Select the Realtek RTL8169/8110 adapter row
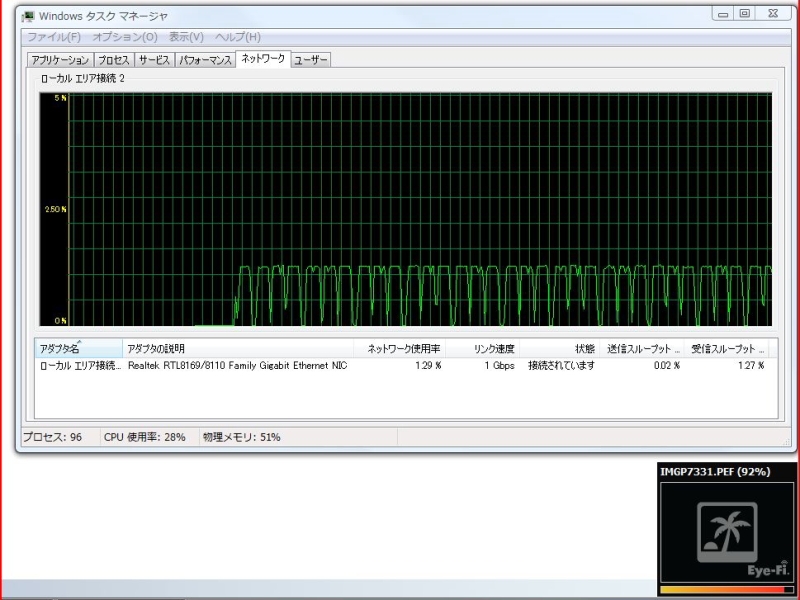 pos(237,366)
